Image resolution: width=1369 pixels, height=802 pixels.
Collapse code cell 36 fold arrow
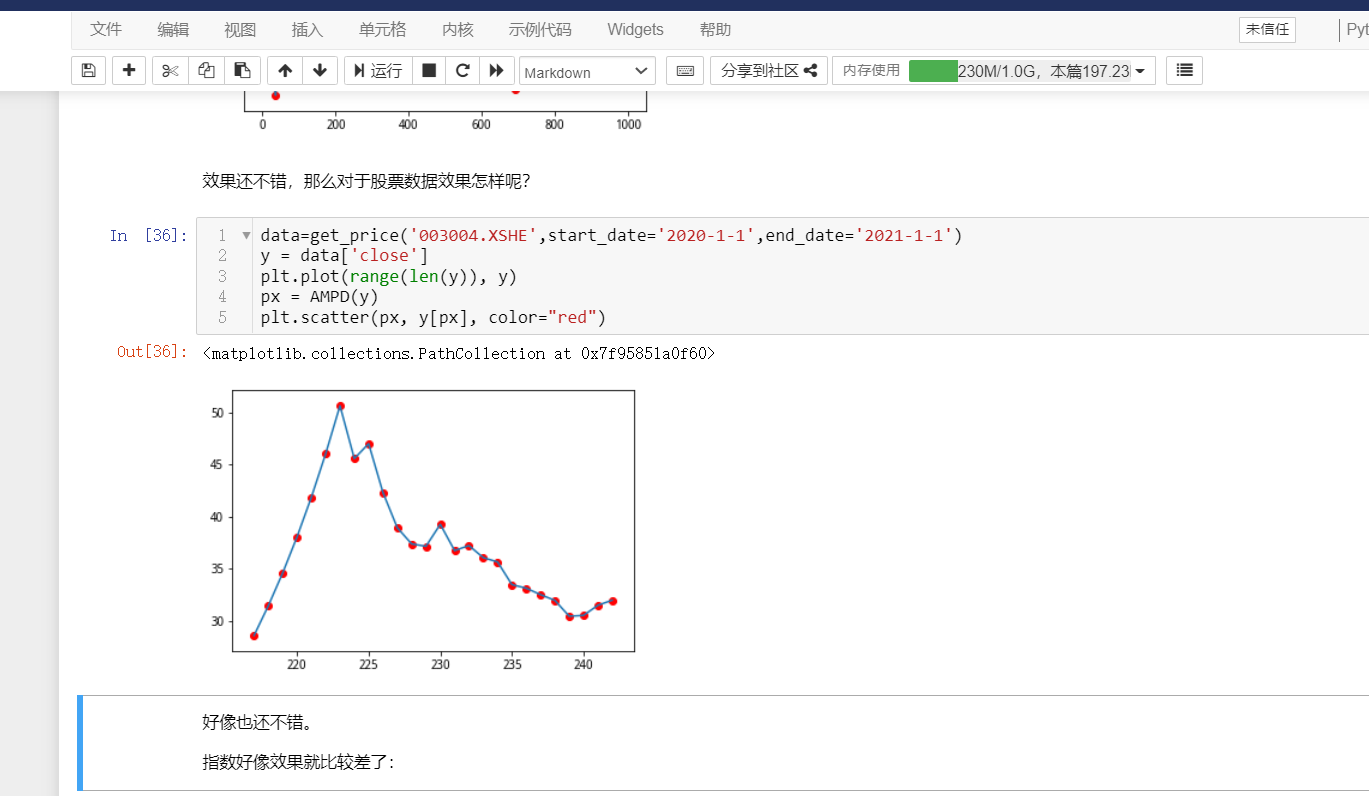click(247, 236)
